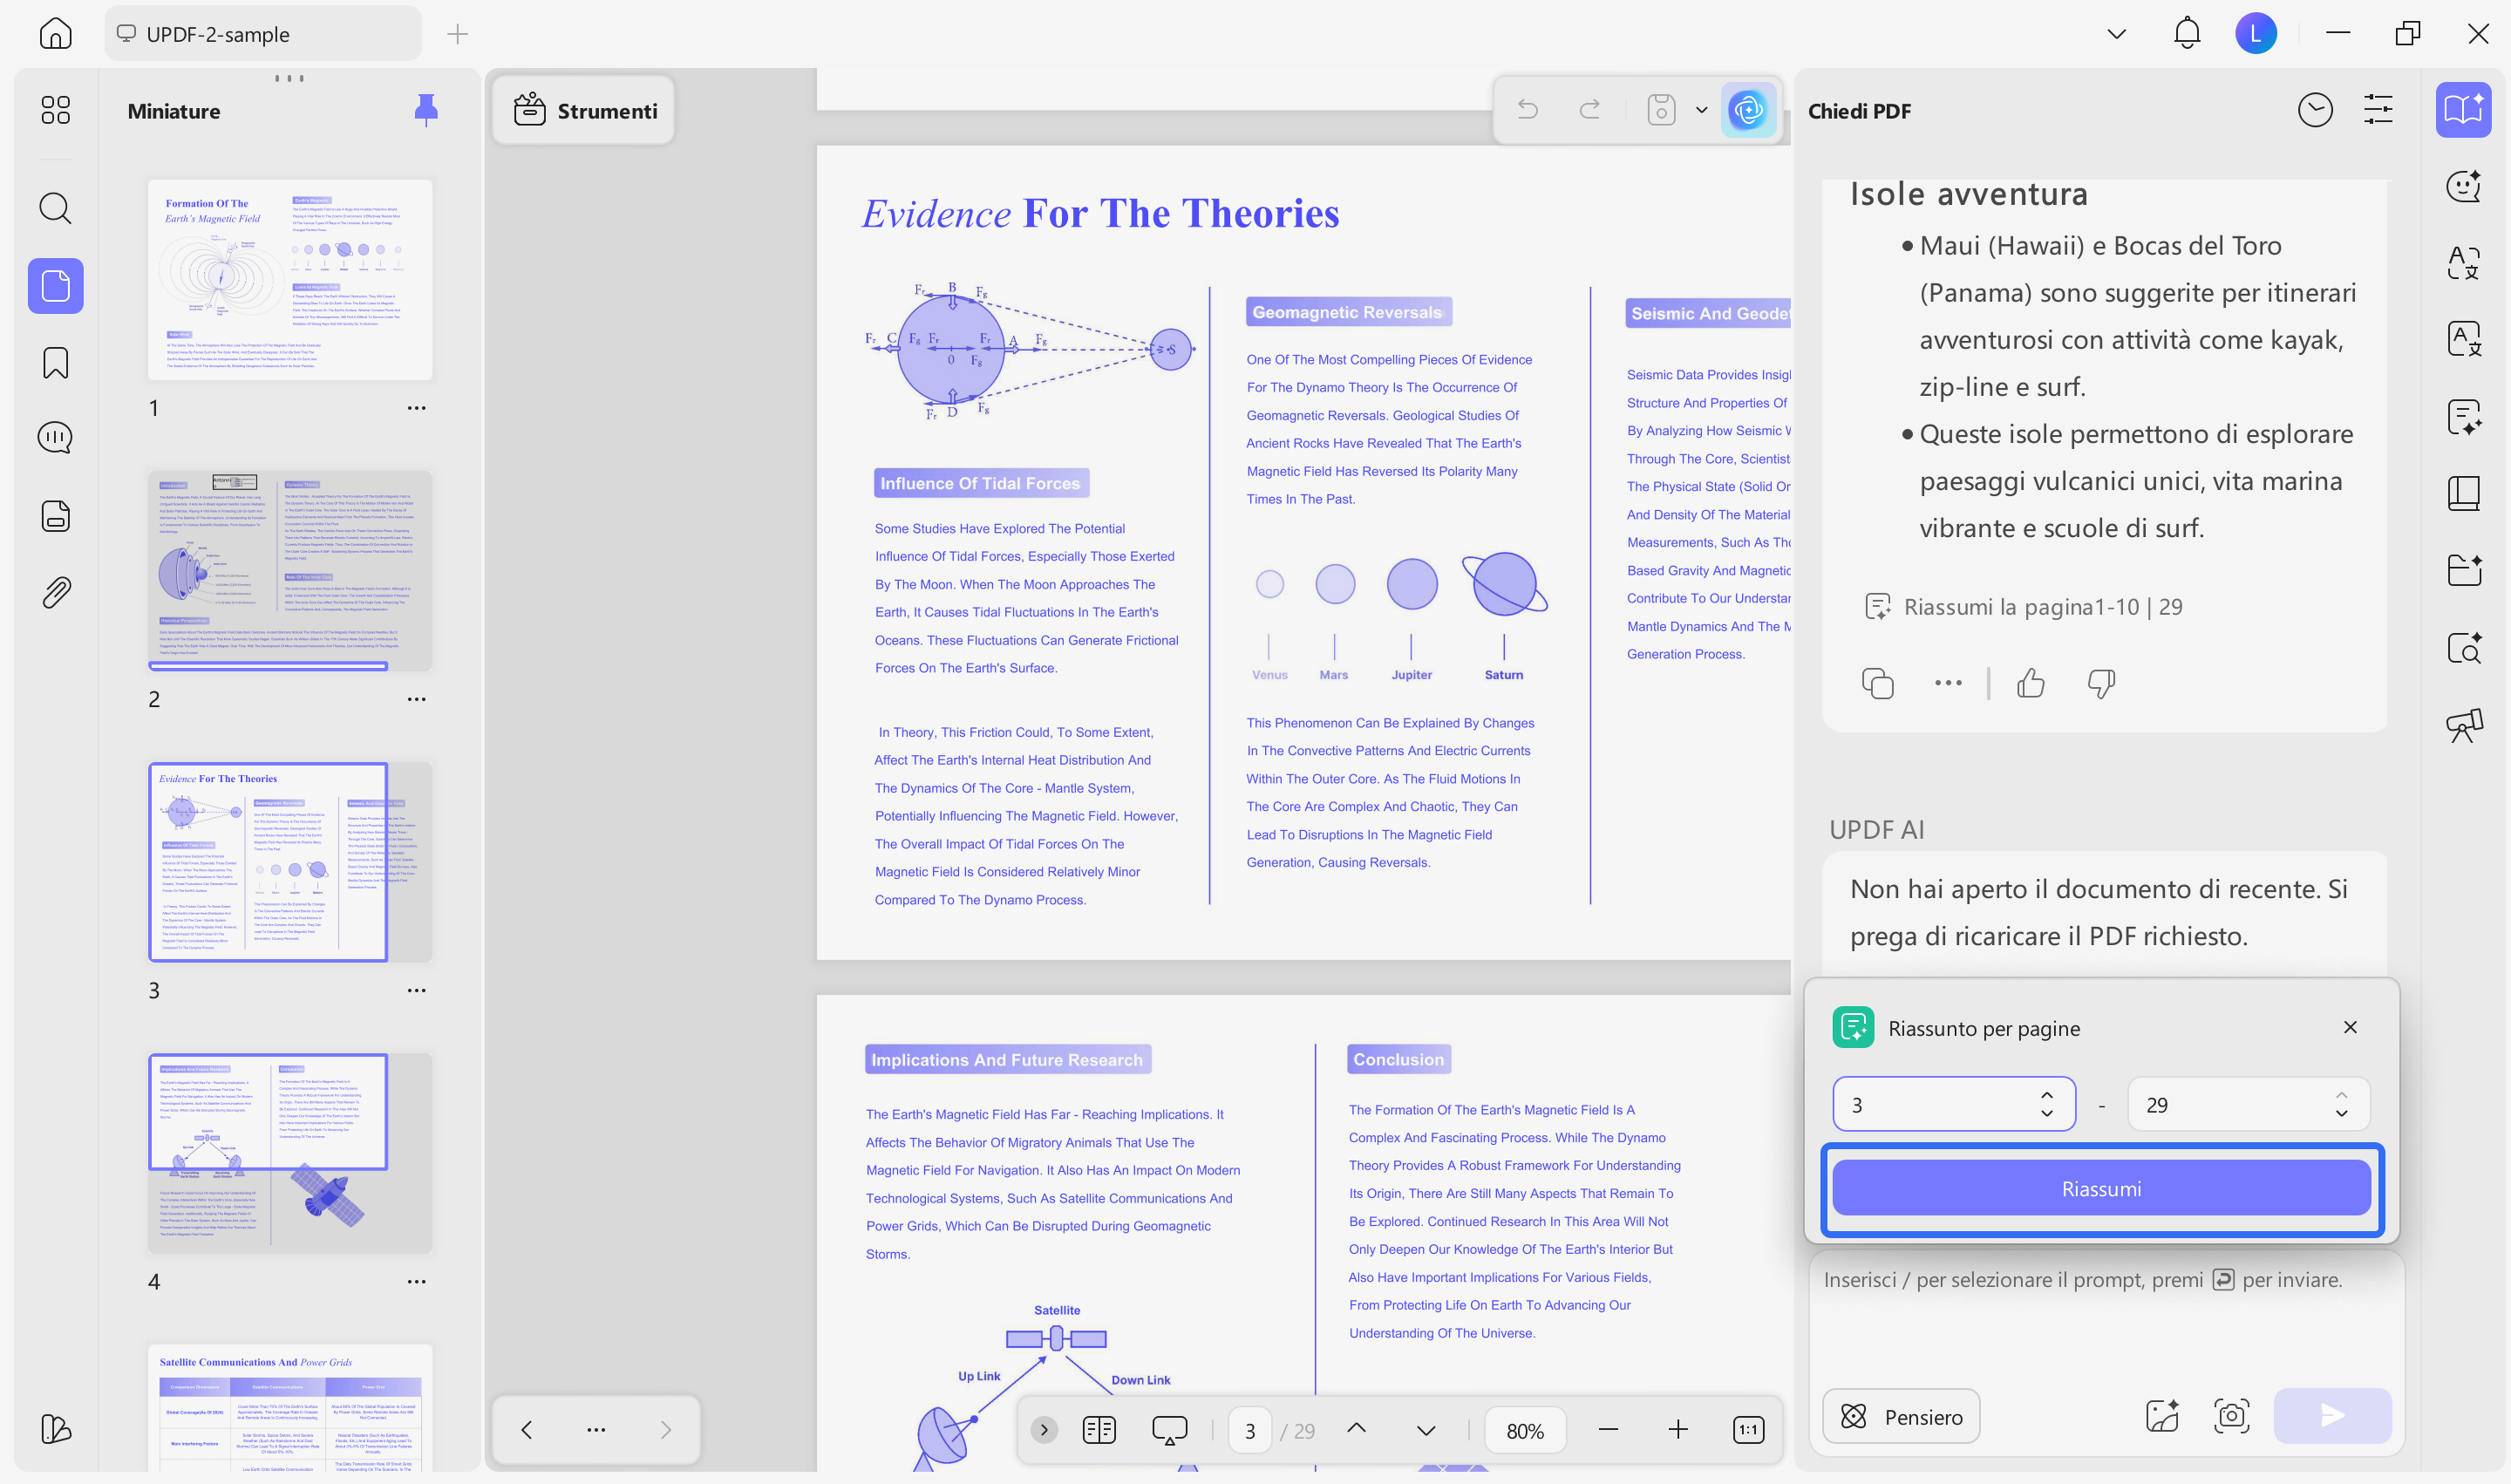Select page 1 thumbnail
Screen dimensions: 2511x1484
click(x=290, y=279)
